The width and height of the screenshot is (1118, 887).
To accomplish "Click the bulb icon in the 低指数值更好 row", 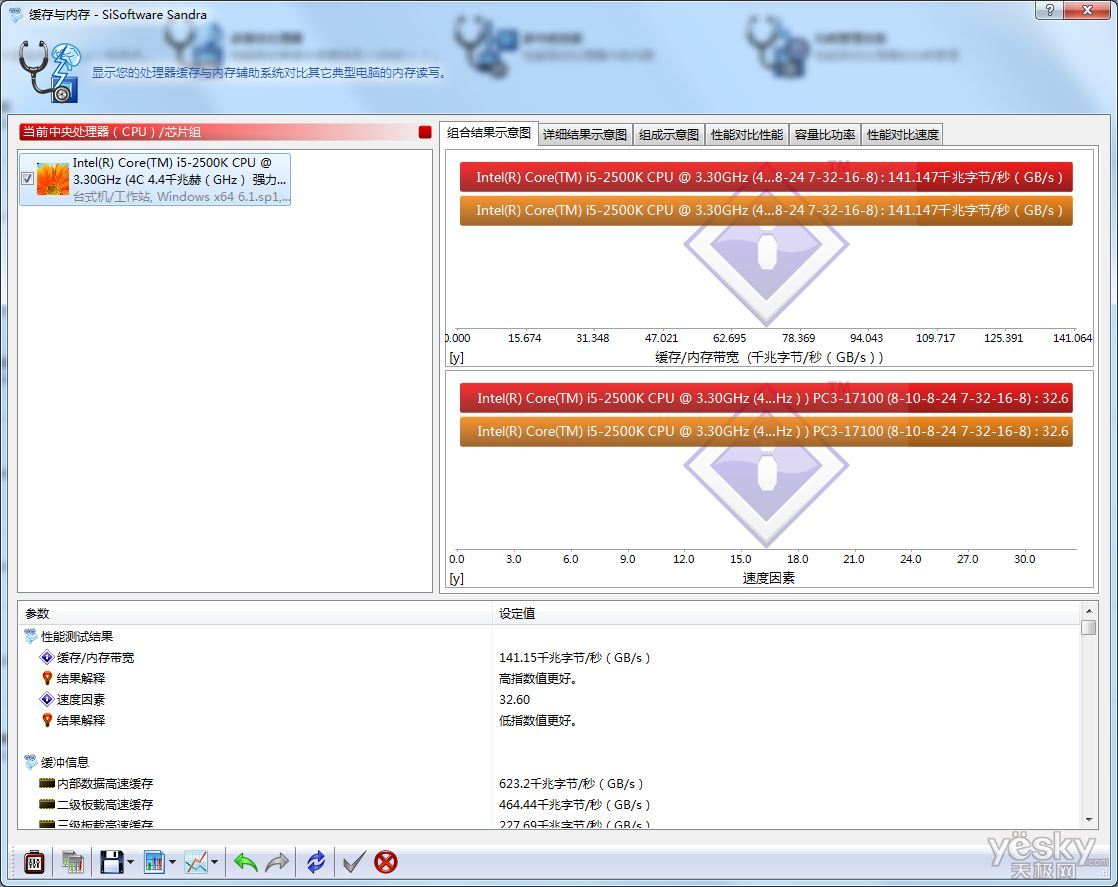I will coord(47,720).
